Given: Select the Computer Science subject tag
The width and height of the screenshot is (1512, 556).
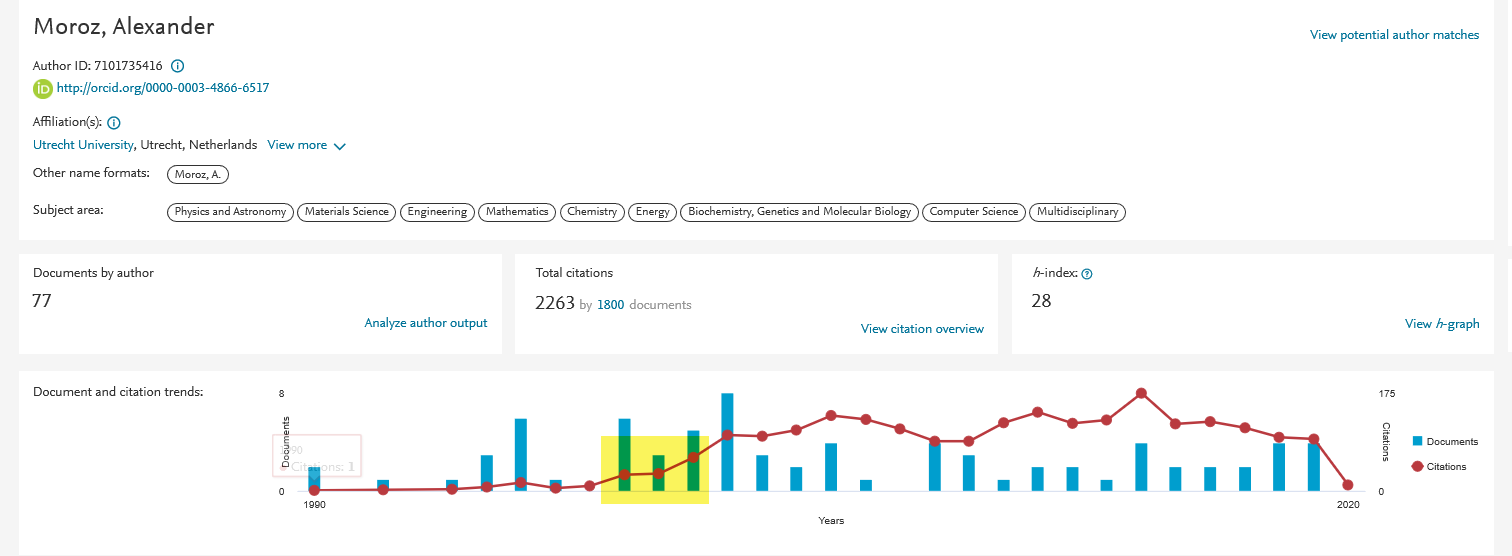Looking at the screenshot, I should pos(974,212).
